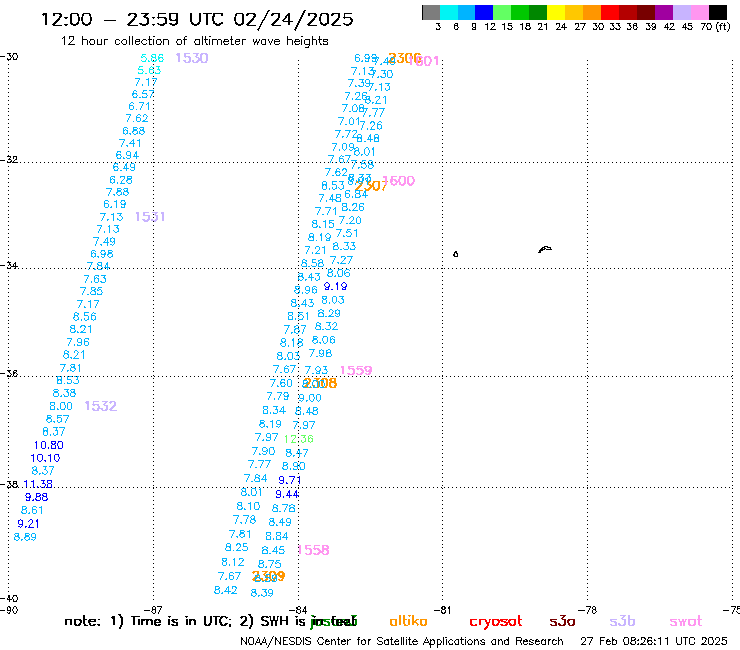The width and height of the screenshot is (740, 650).
Task: Click the wave height value "6.28"
Action: pyautogui.click(x=121, y=180)
